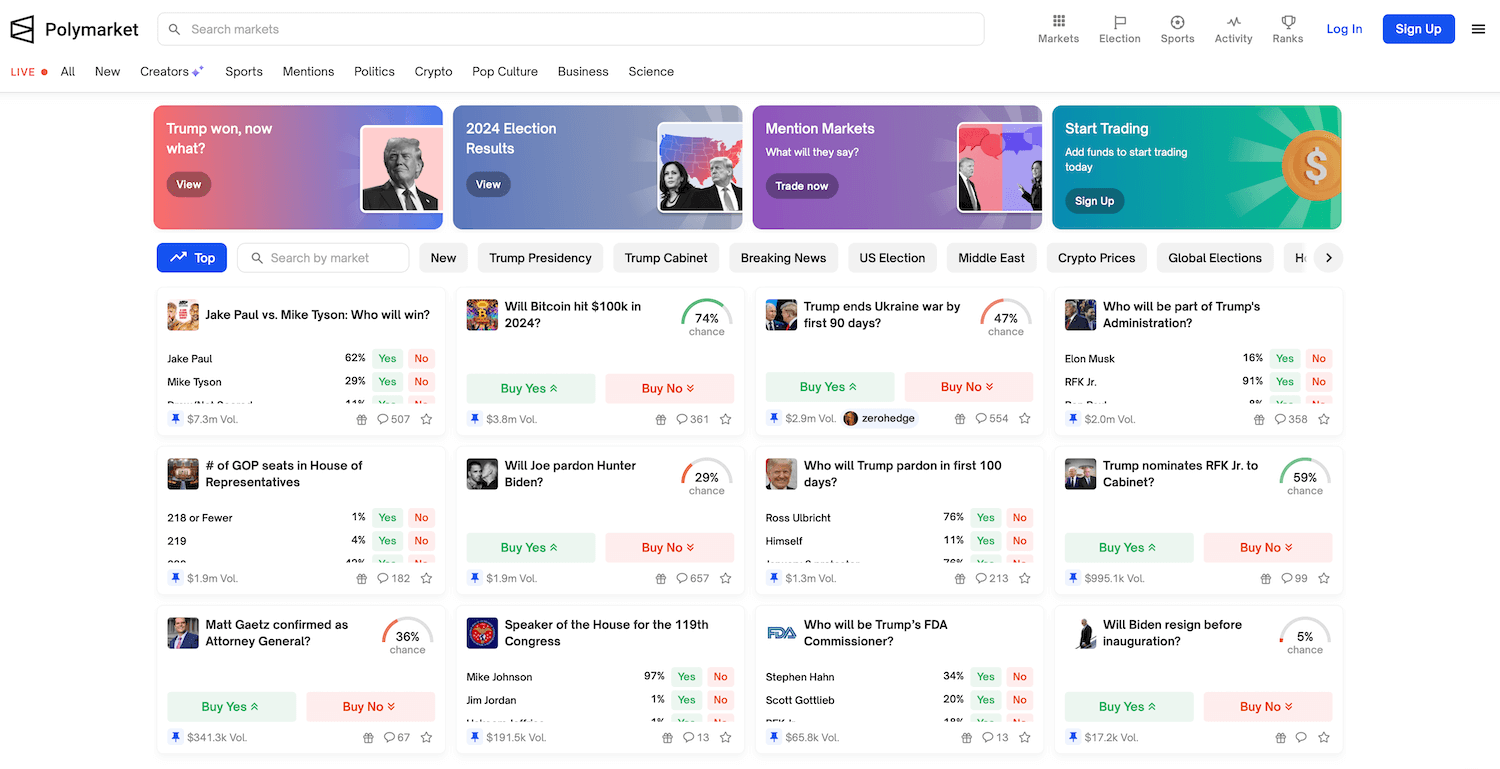
Task: Open the Election flag icon
Action: 1119,29
